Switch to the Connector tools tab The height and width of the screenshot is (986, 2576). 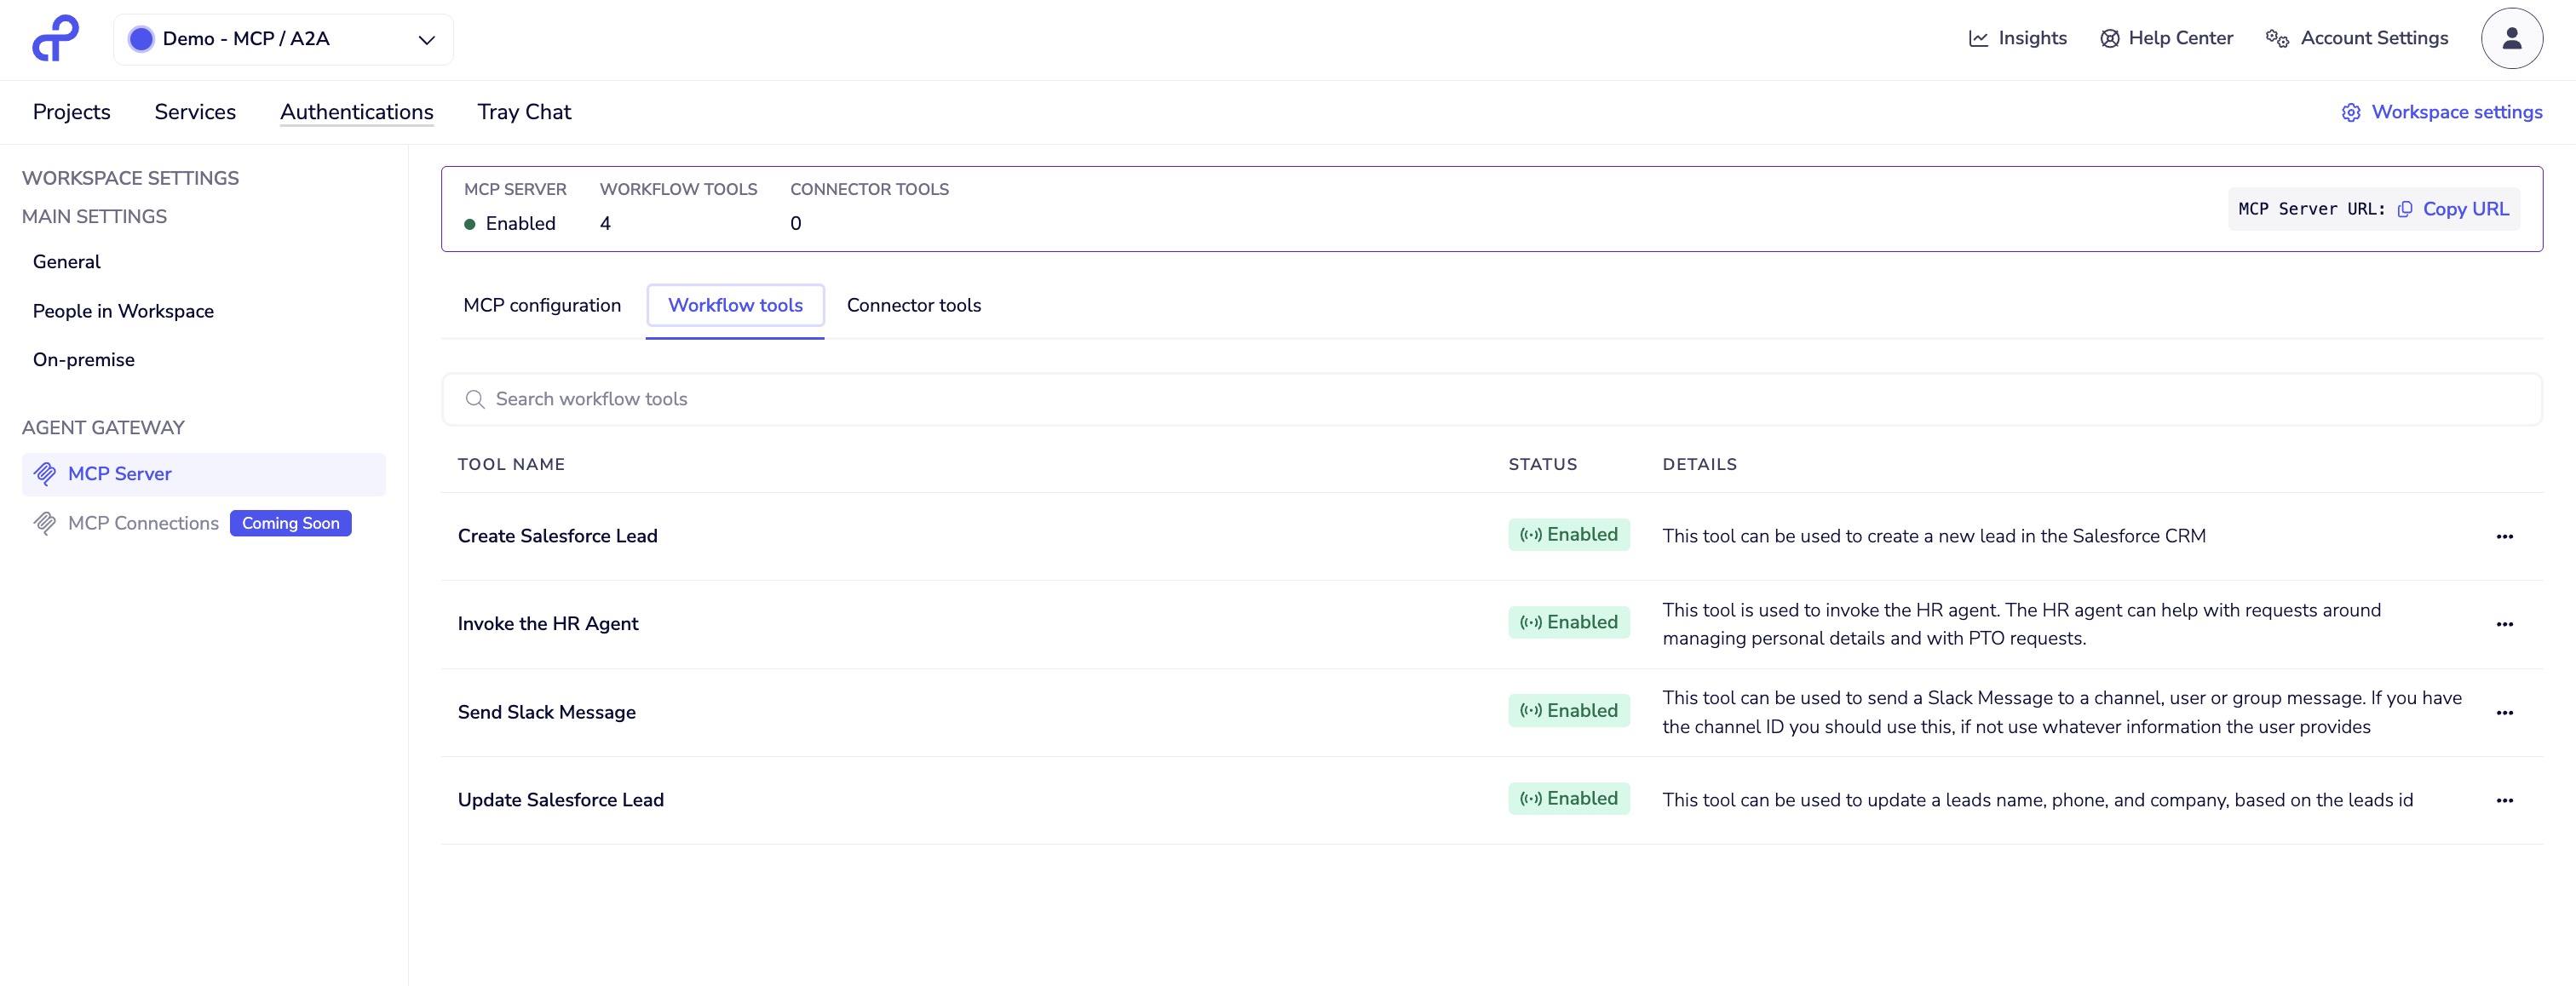click(x=913, y=306)
